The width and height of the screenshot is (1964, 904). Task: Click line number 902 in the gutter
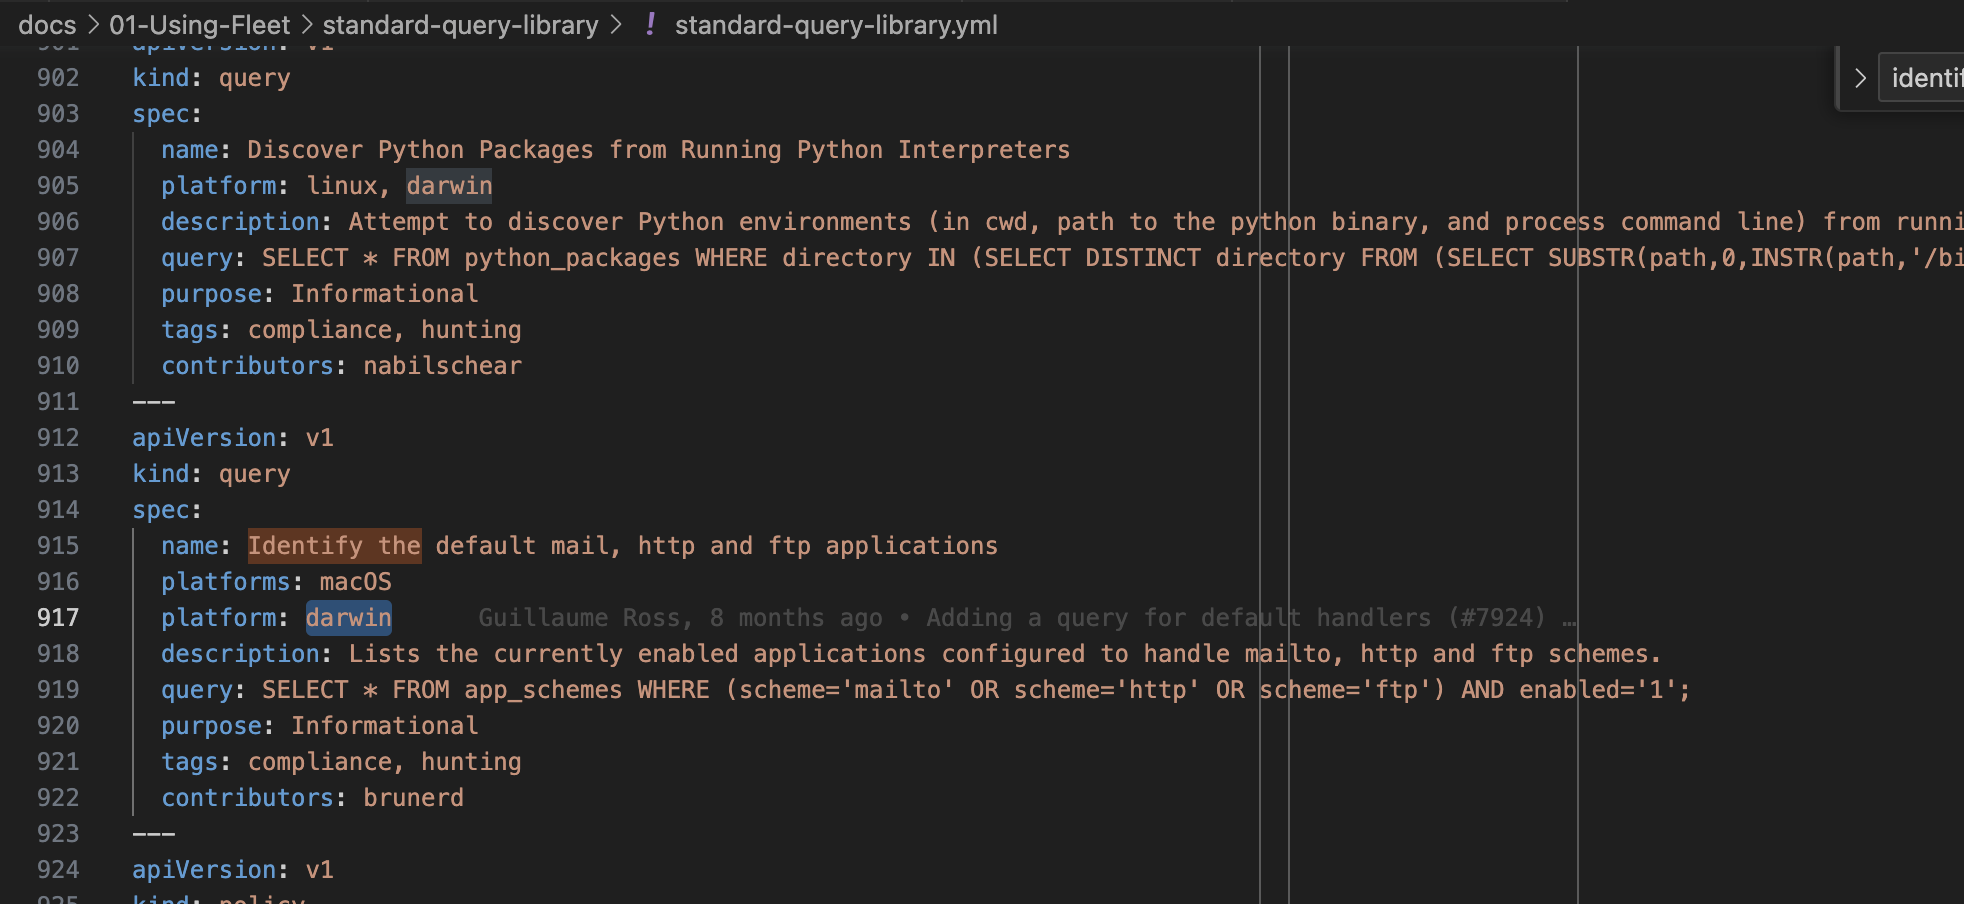point(58,77)
